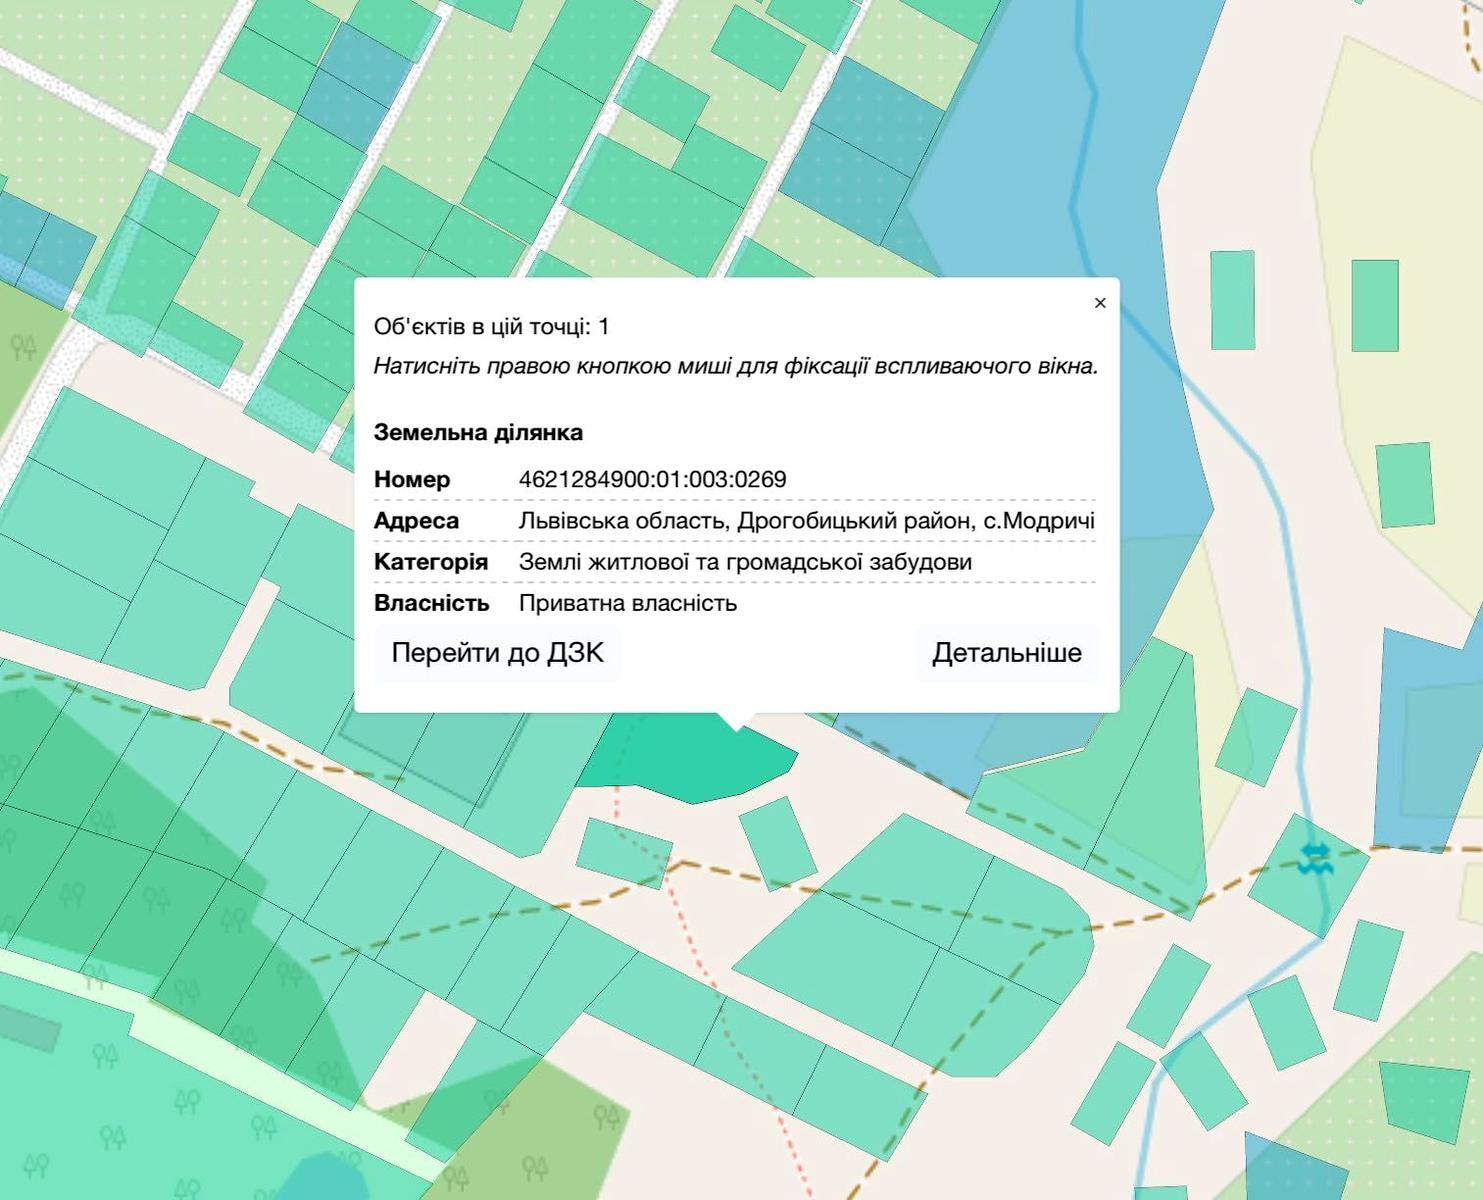The height and width of the screenshot is (1200, 1483).
Task: Click the "Об'єктів в цій точці: 1" header
Action: coord(491,327)
